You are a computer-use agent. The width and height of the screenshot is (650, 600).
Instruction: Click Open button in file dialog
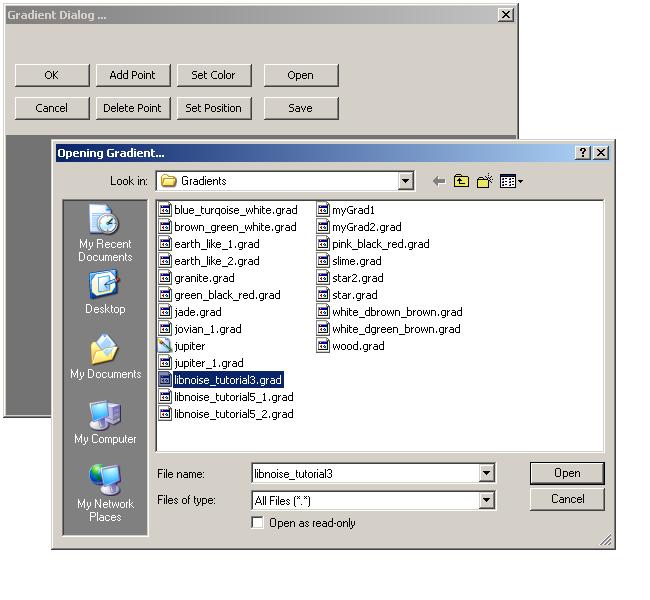pyautogui.click(x=567, y=473)
